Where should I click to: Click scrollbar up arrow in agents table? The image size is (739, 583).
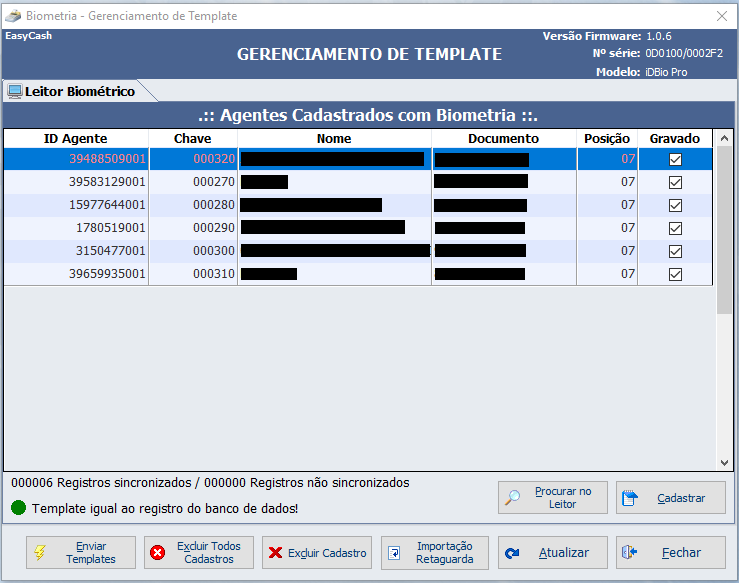point(725,138)
